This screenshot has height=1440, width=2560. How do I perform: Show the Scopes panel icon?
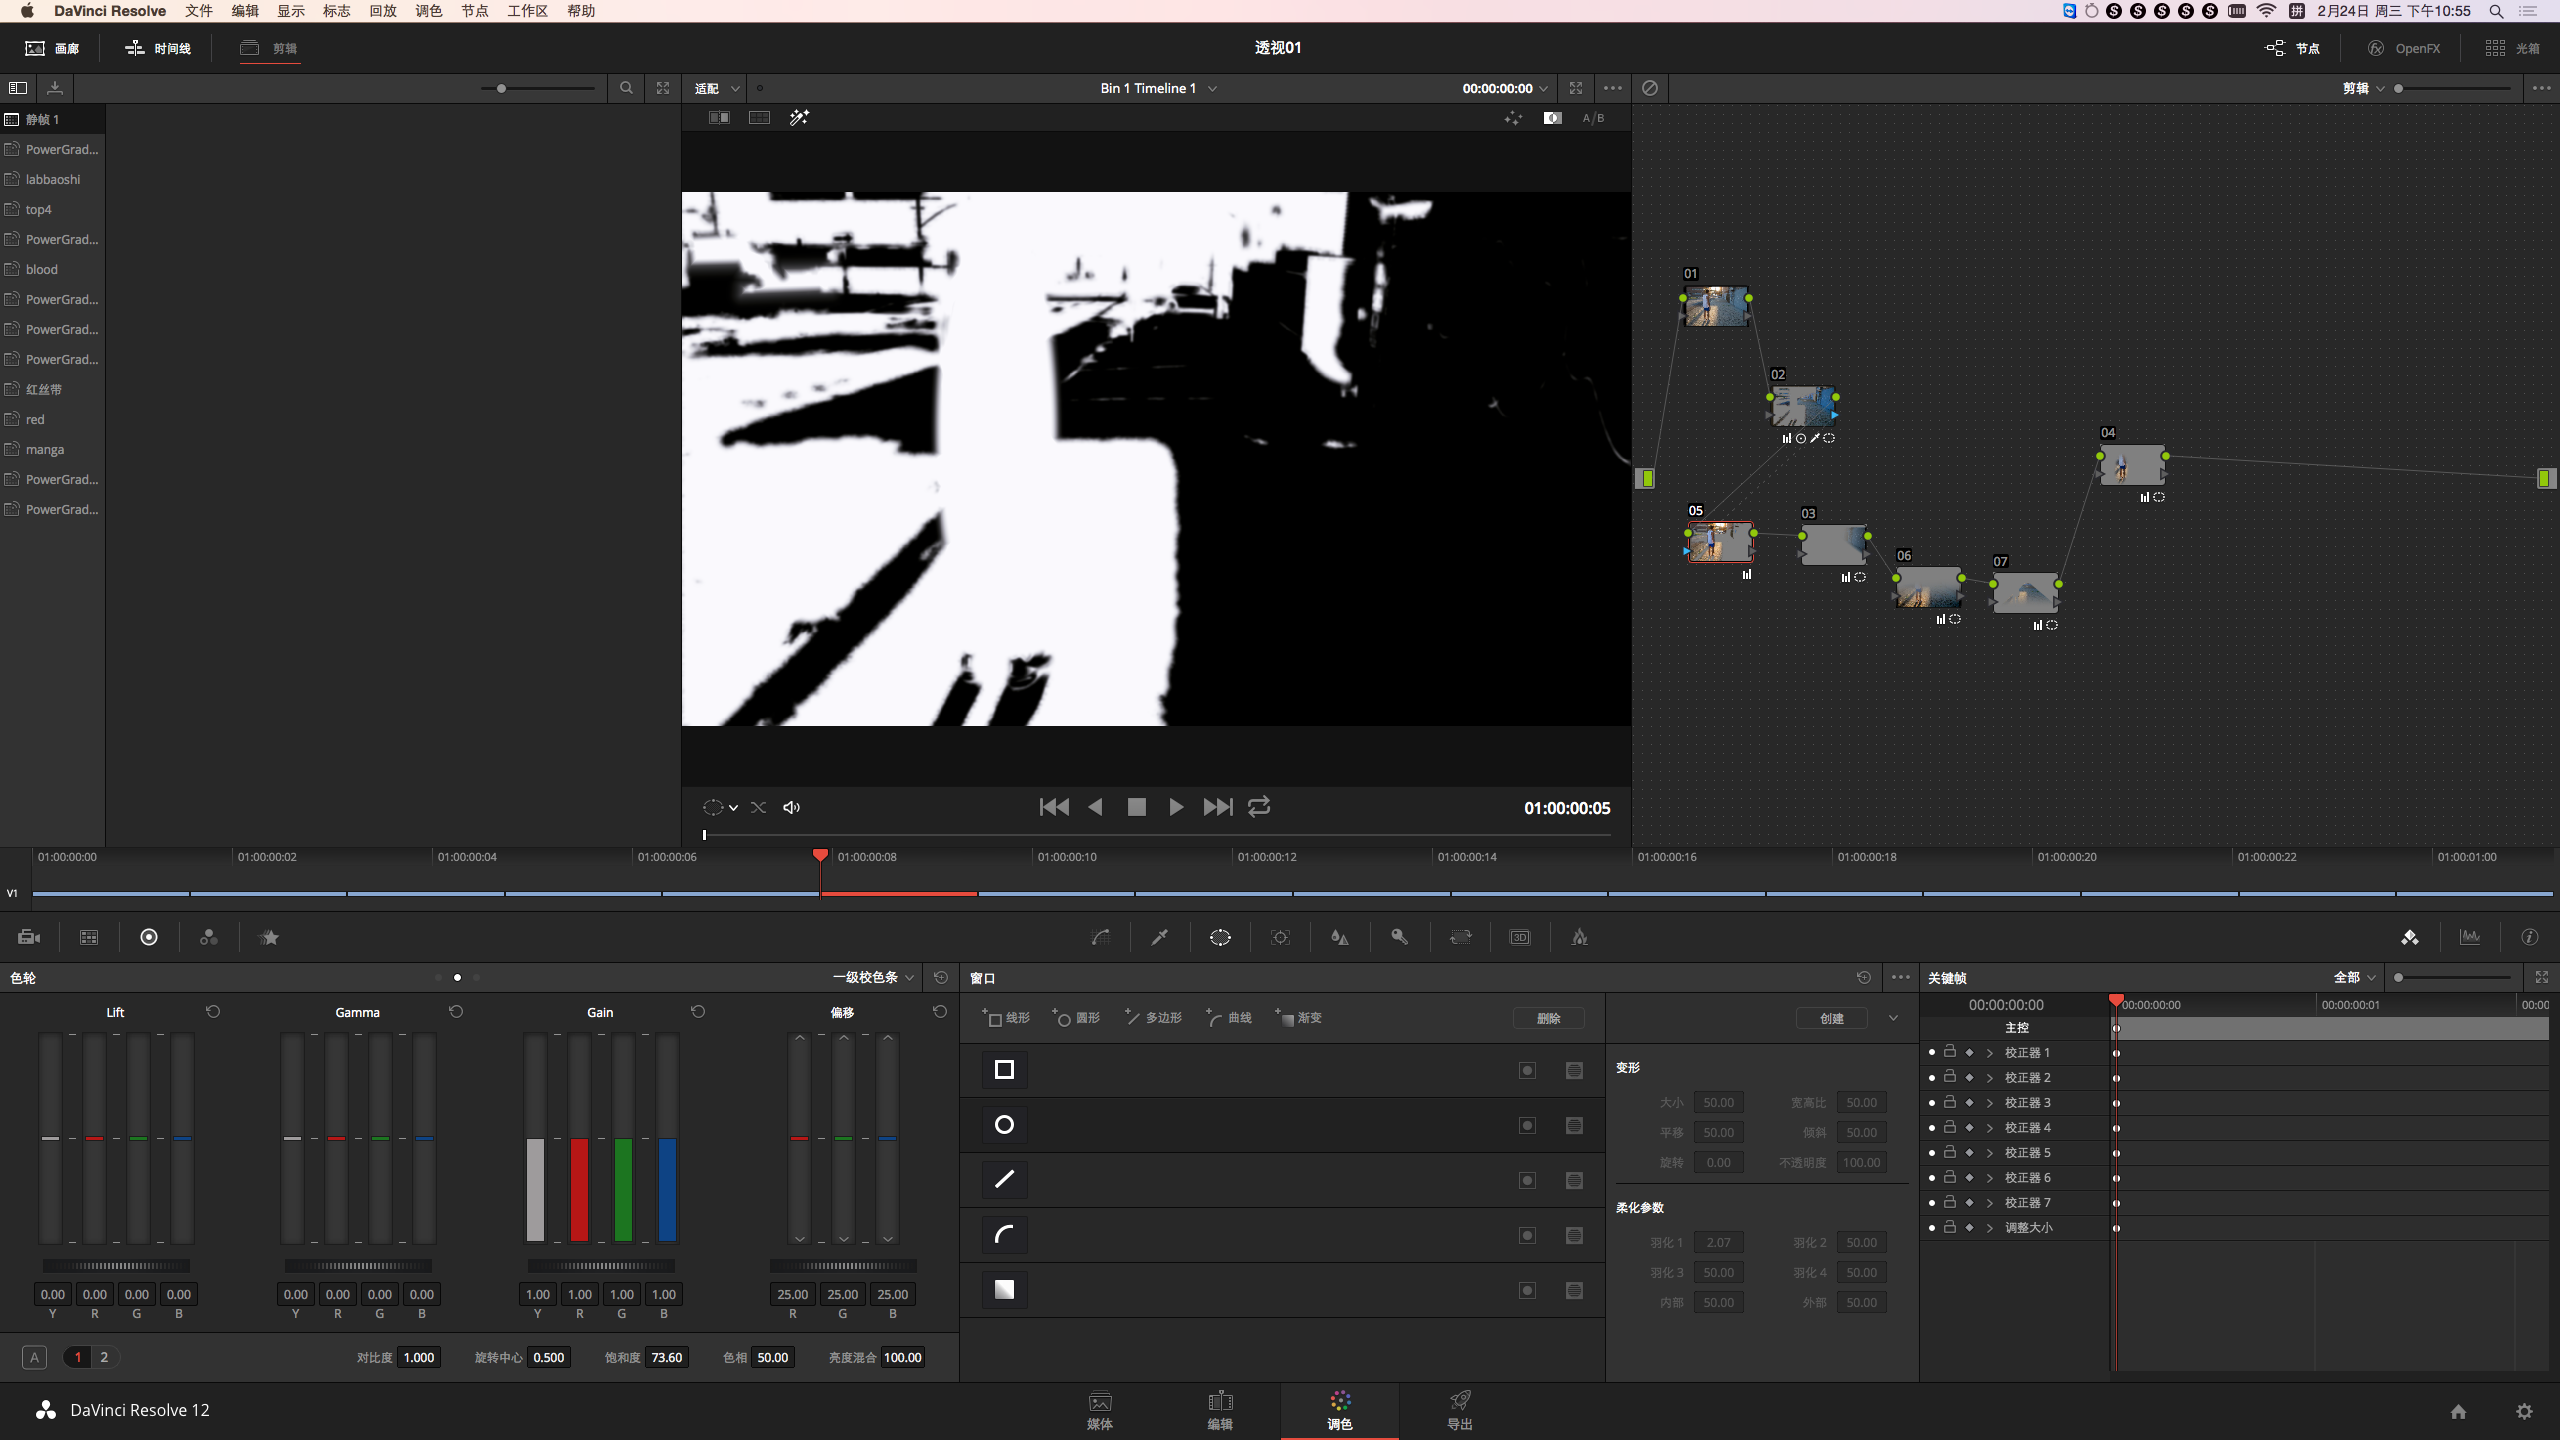point(2470,937)
